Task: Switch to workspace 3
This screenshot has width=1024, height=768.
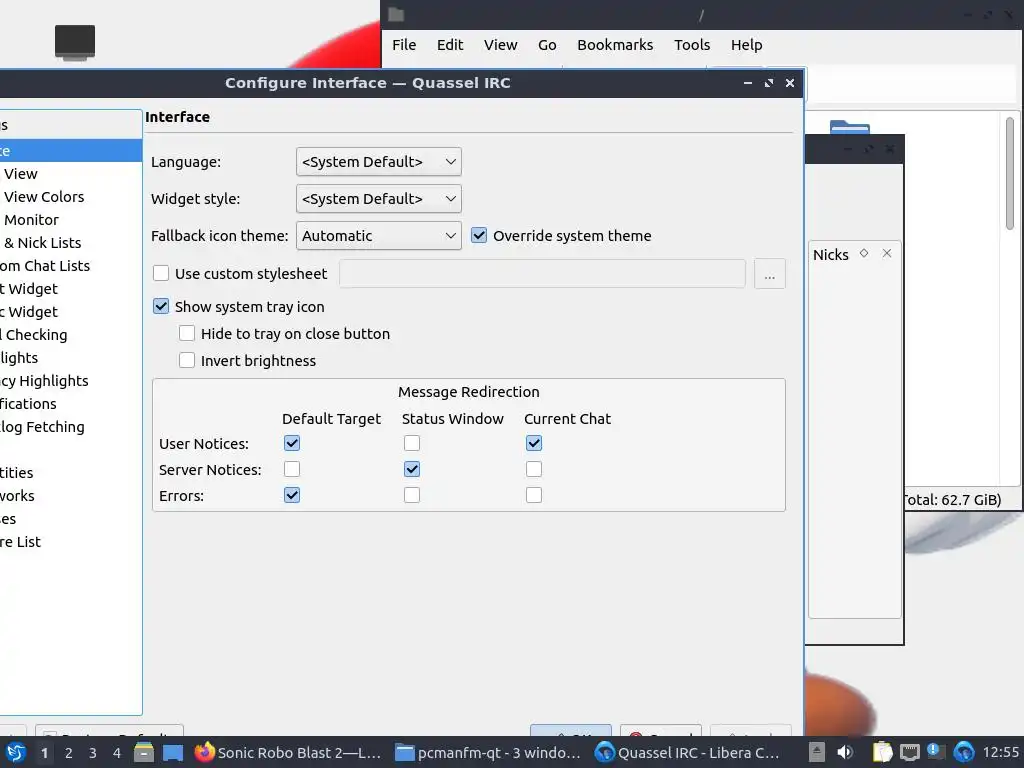Action: coord(93,752)
